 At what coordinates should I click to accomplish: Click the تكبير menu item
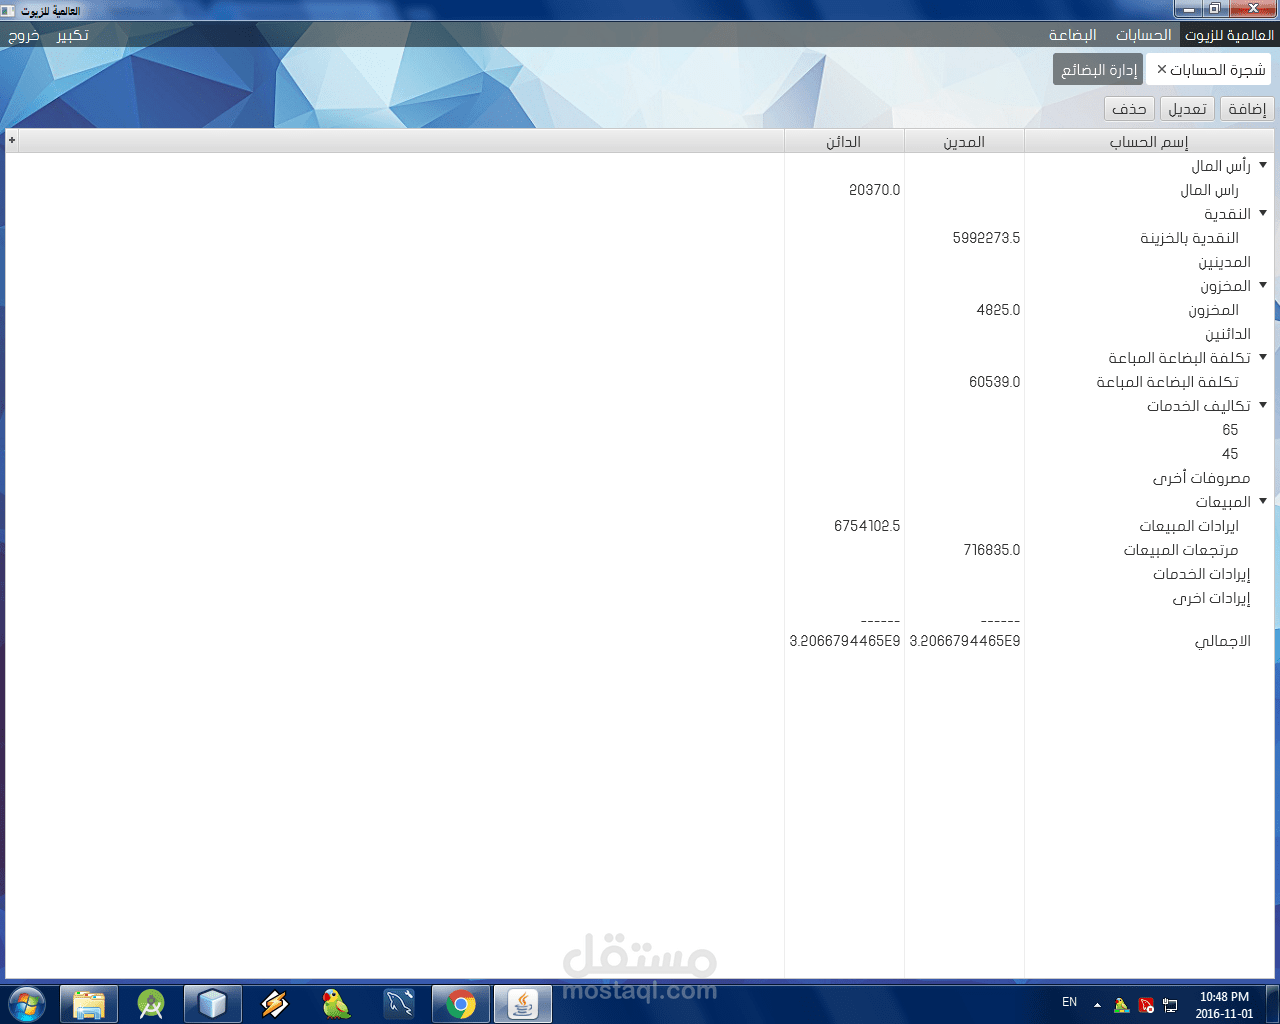[72, 35]
